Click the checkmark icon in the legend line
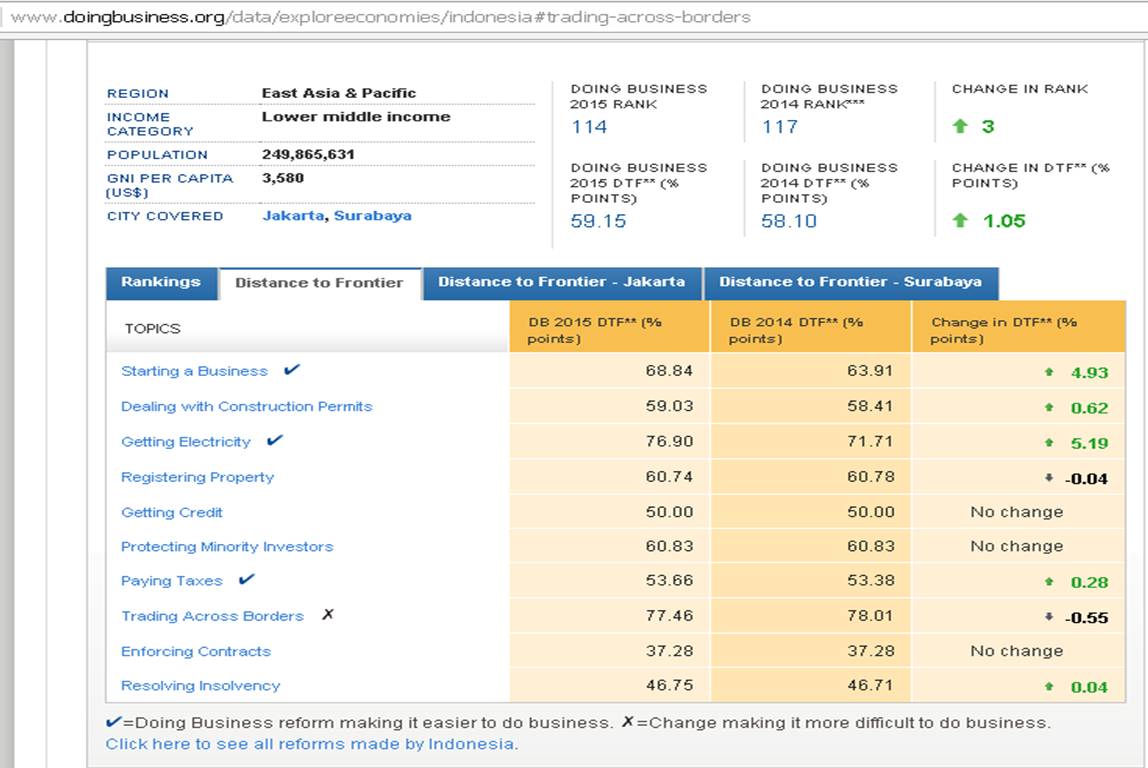This screenshot has height=768, width=1148. pos(113,722)
